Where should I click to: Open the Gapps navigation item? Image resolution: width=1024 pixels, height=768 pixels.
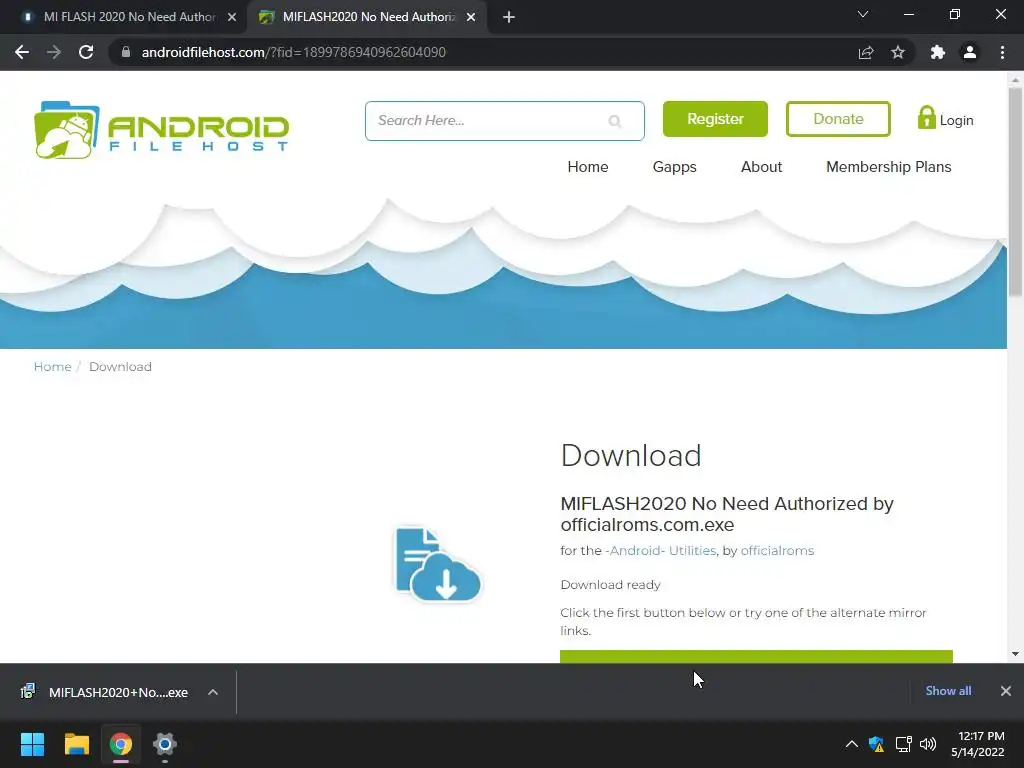pos(675,167)
